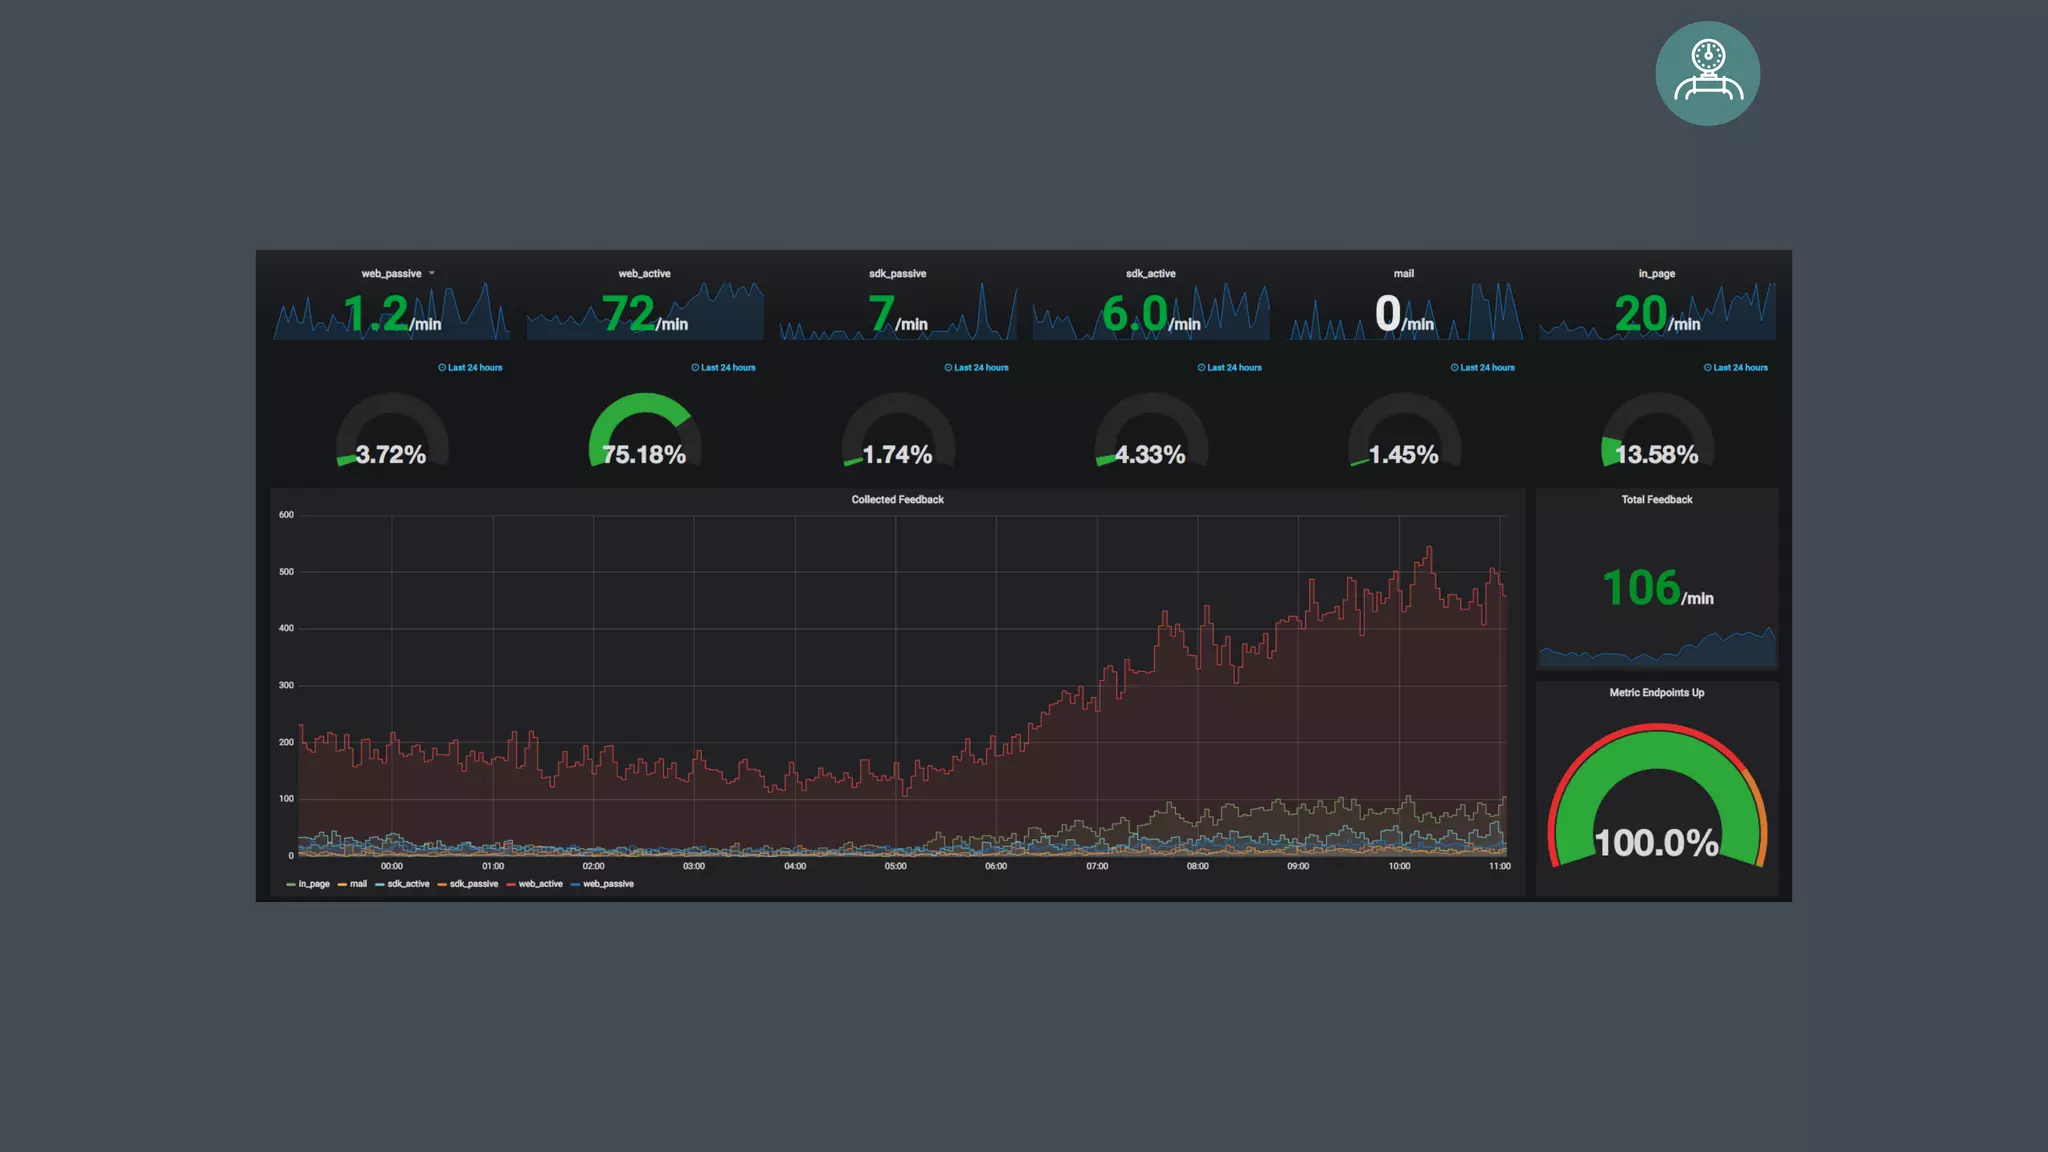Screen dimensions: 2048x1152
Task: Click the sdk_active legend color swatch
Action: click(x=380, y=885)
